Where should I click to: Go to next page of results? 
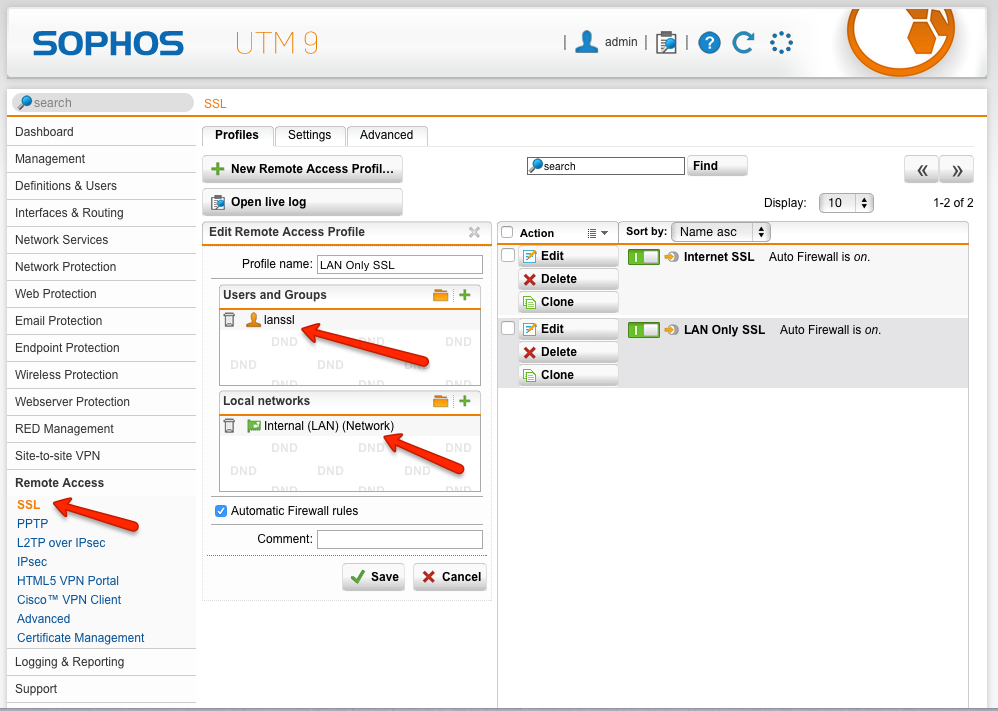pyautogui.click(x=956, y=170)
